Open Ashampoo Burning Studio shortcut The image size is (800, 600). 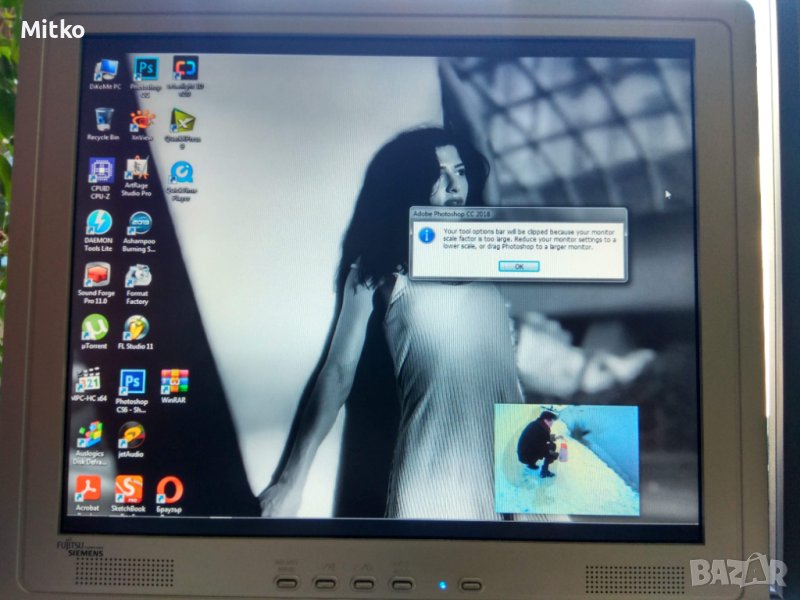pyautogui.click(x=137, y=224)
